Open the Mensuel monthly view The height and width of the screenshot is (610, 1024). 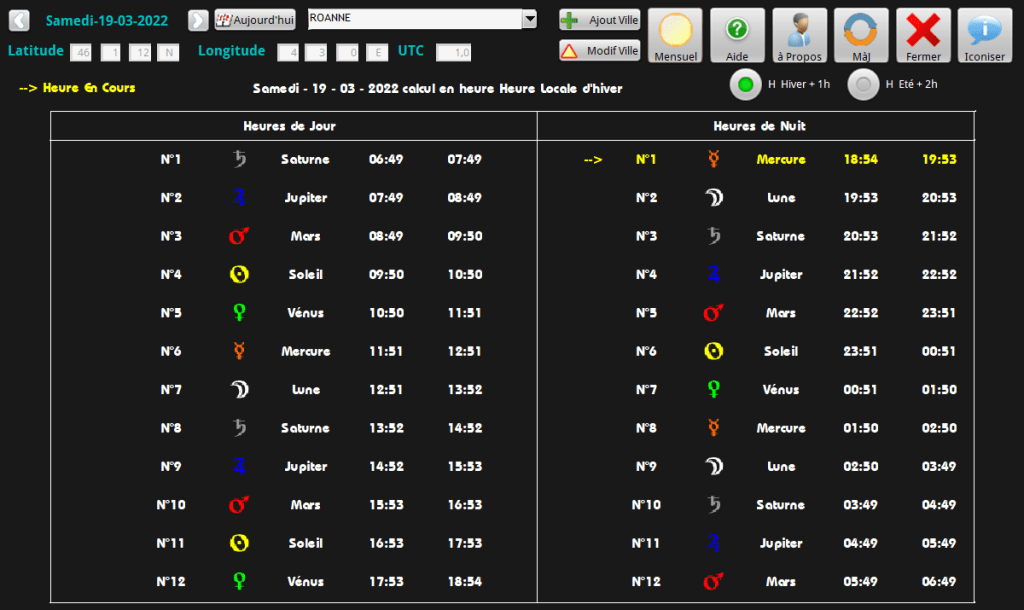pos(676,35)
